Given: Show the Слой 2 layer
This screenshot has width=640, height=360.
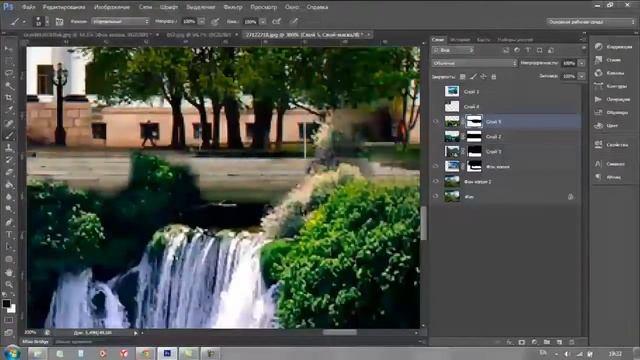Looking at the screenshot, I should coord(436,137).
